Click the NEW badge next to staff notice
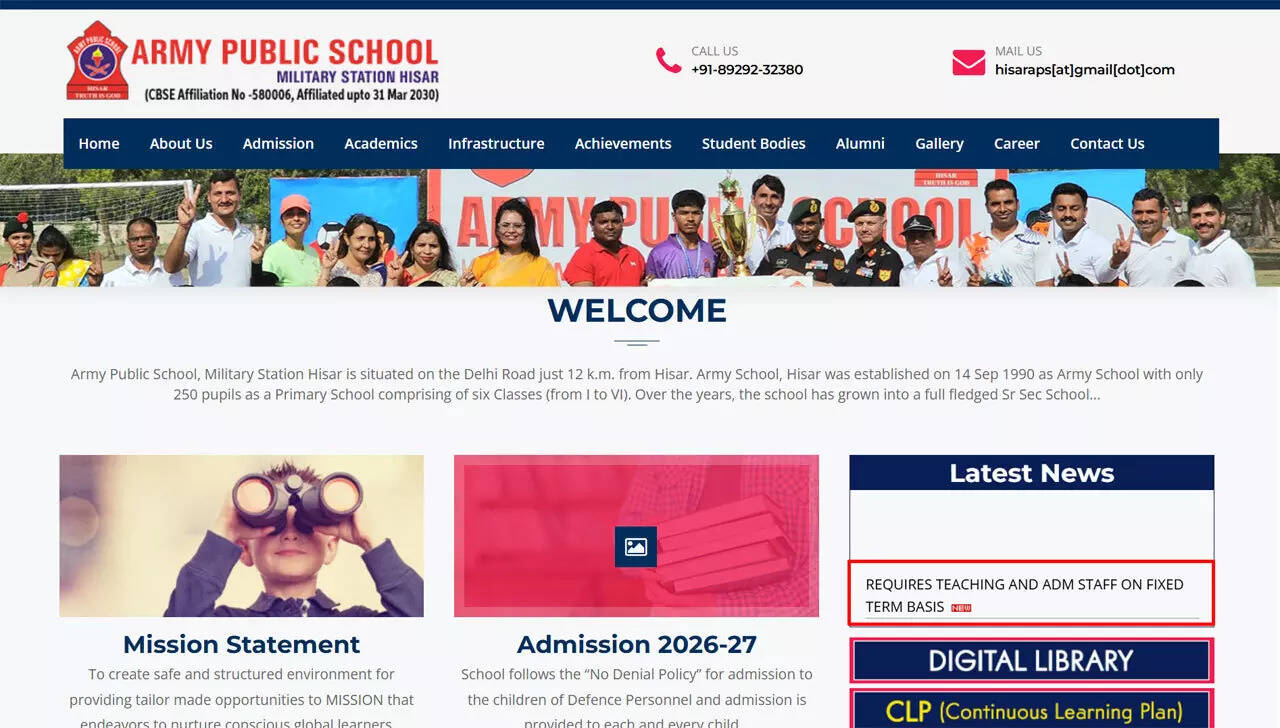The height and width of the screenshot is (728, 1280). pyautogui.click(x=960, y=607)
